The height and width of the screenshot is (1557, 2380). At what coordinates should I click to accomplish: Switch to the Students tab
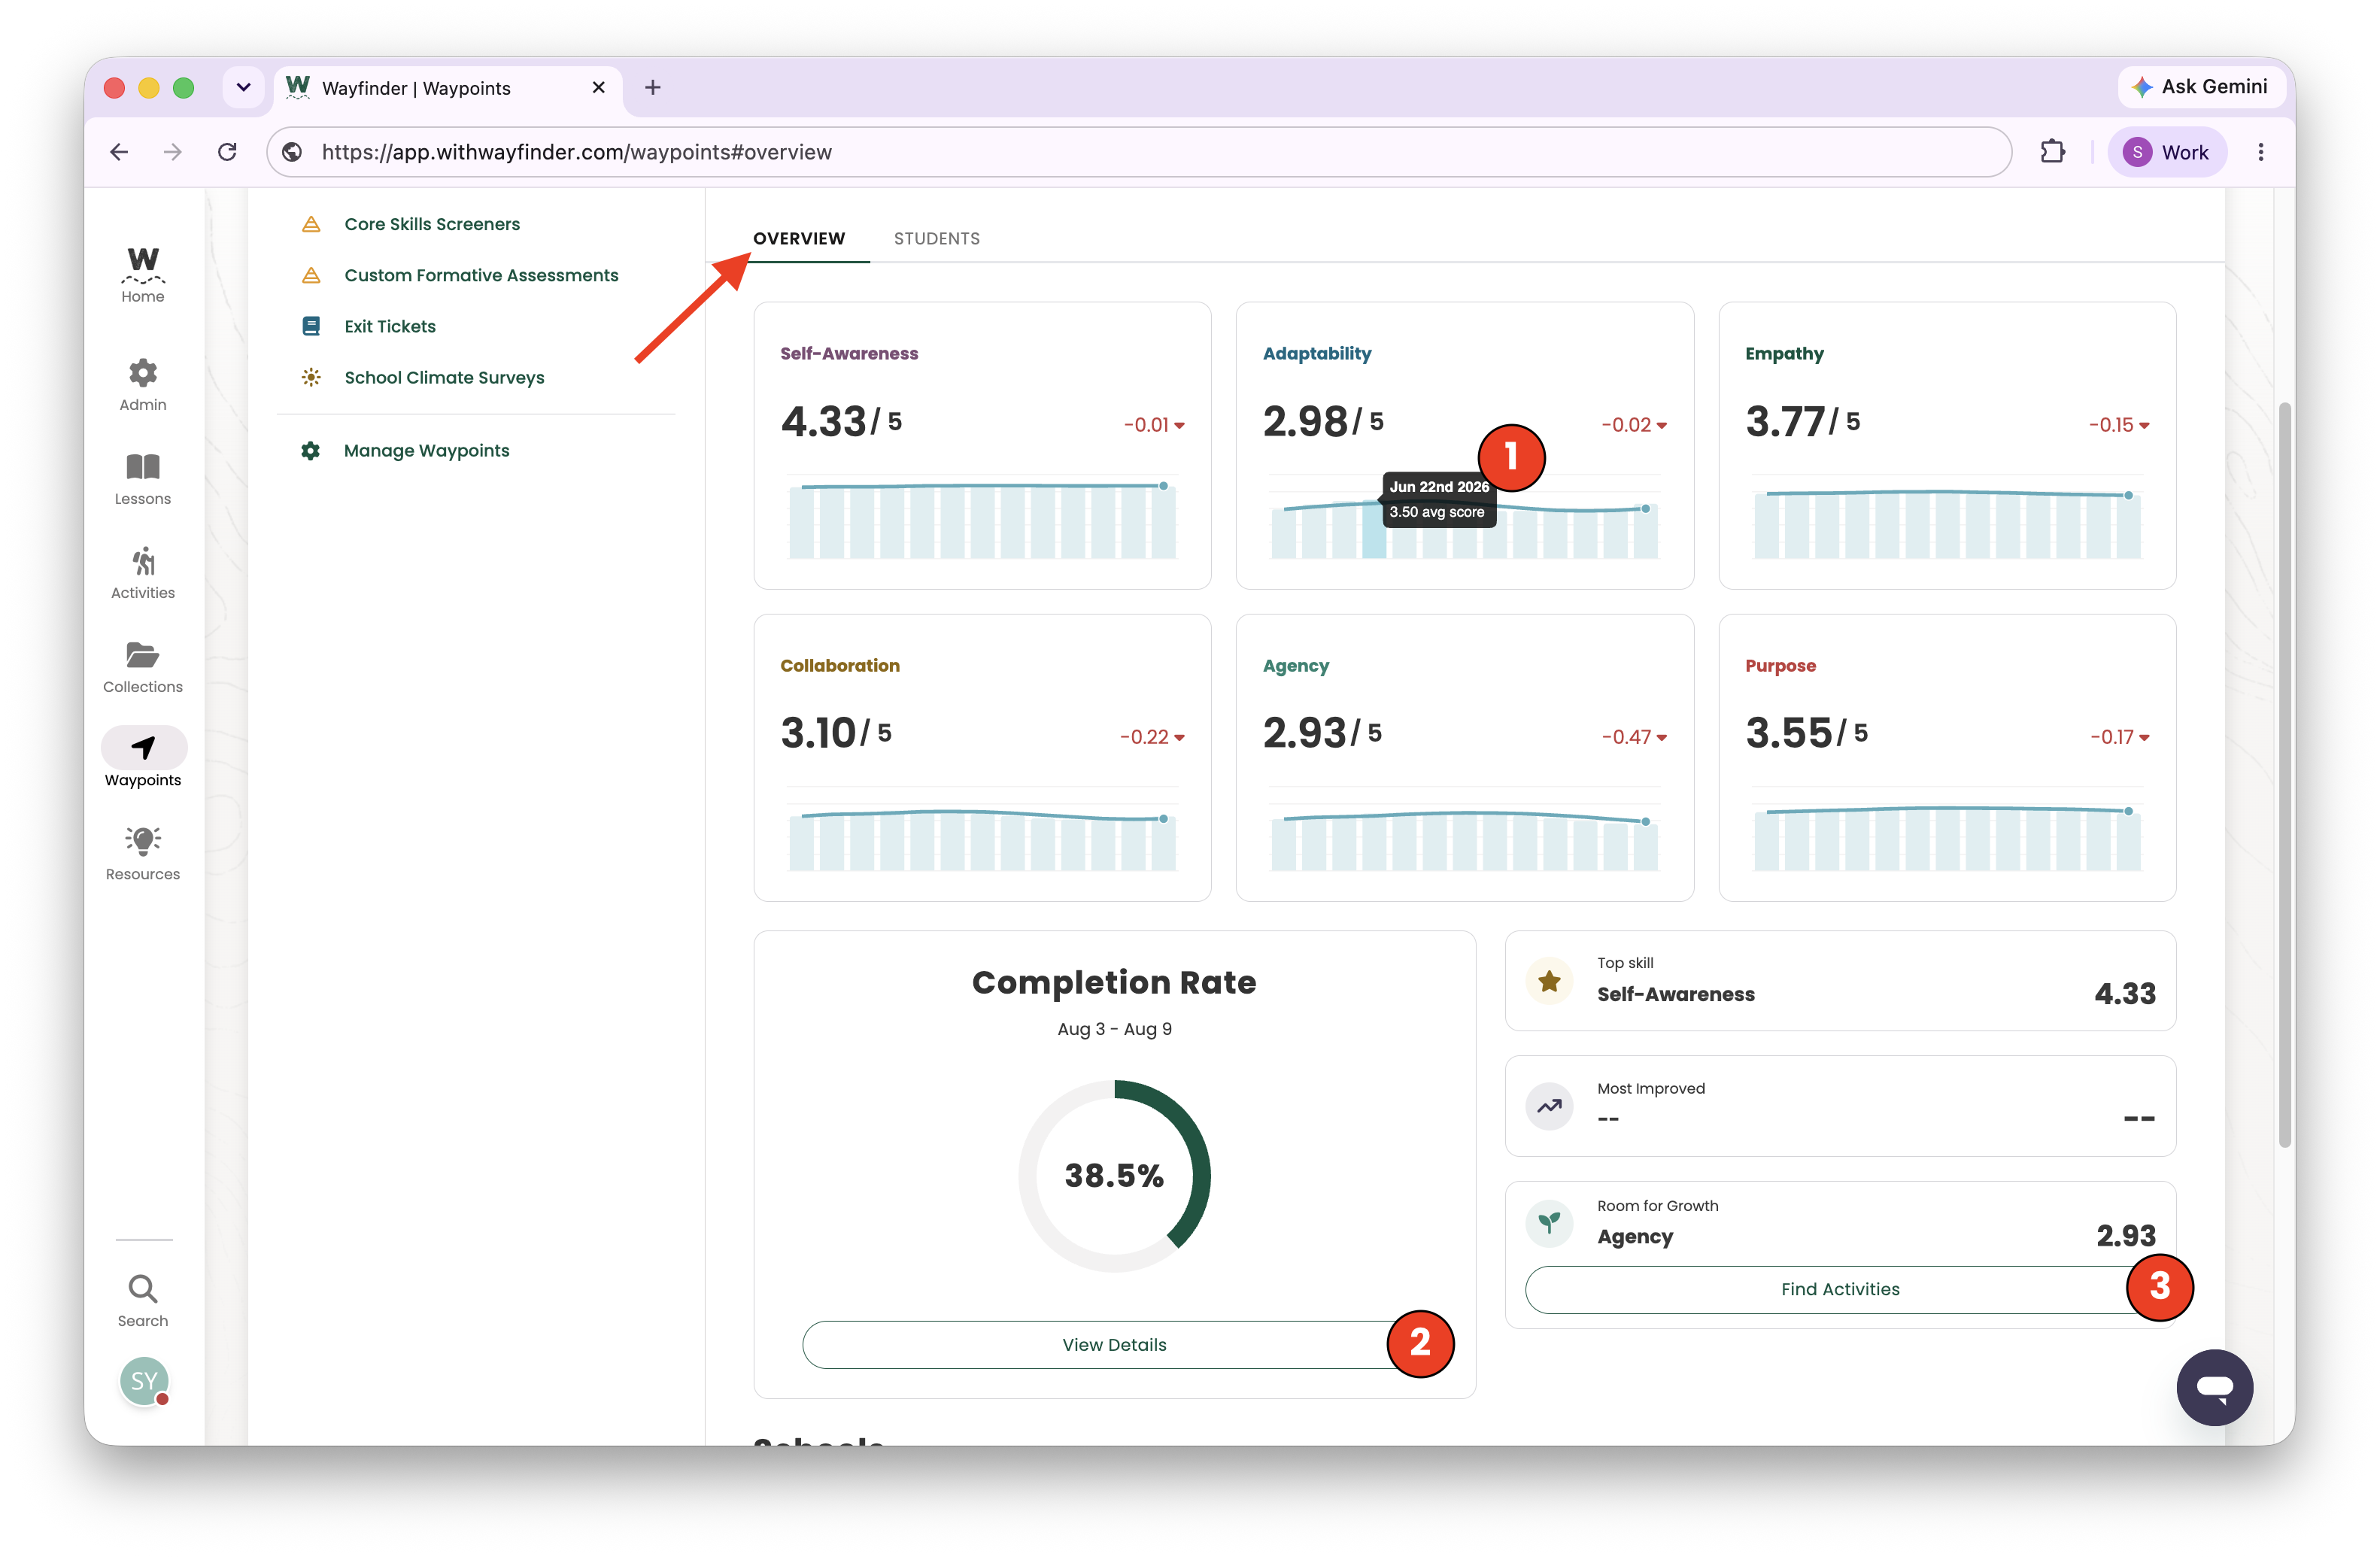936,238
